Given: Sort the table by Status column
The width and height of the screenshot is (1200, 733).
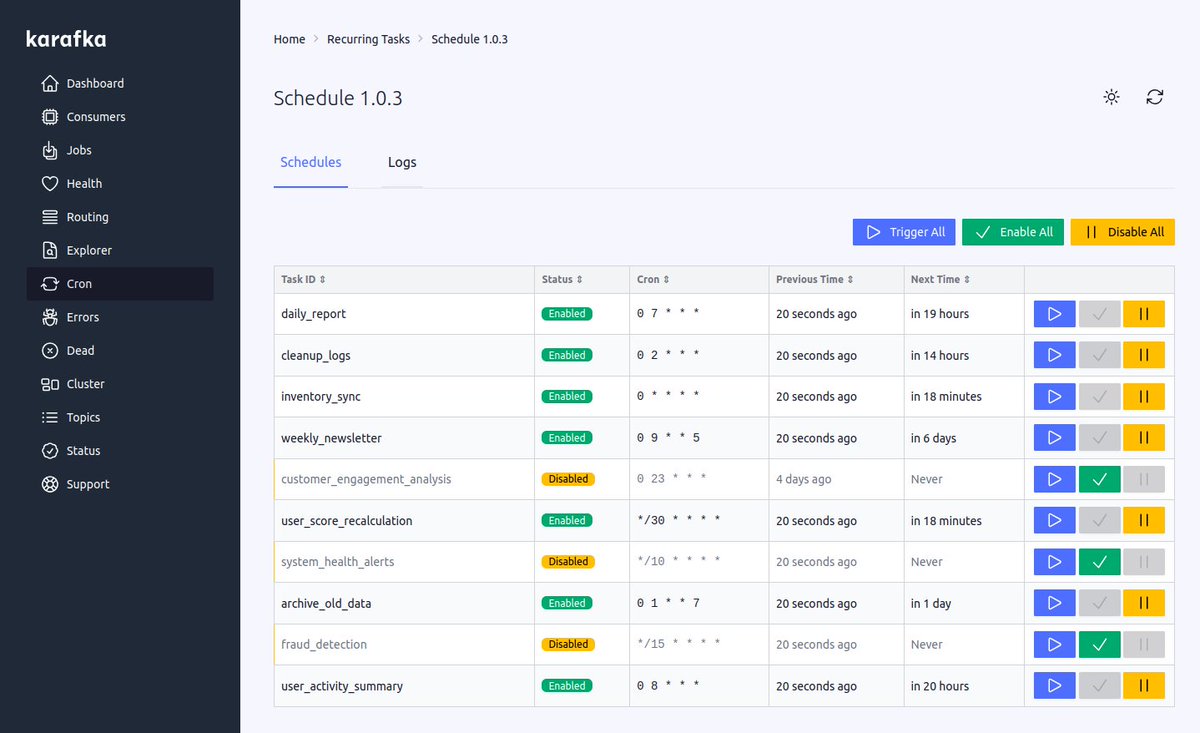Looking at the screenshot, I should (563, 279).
